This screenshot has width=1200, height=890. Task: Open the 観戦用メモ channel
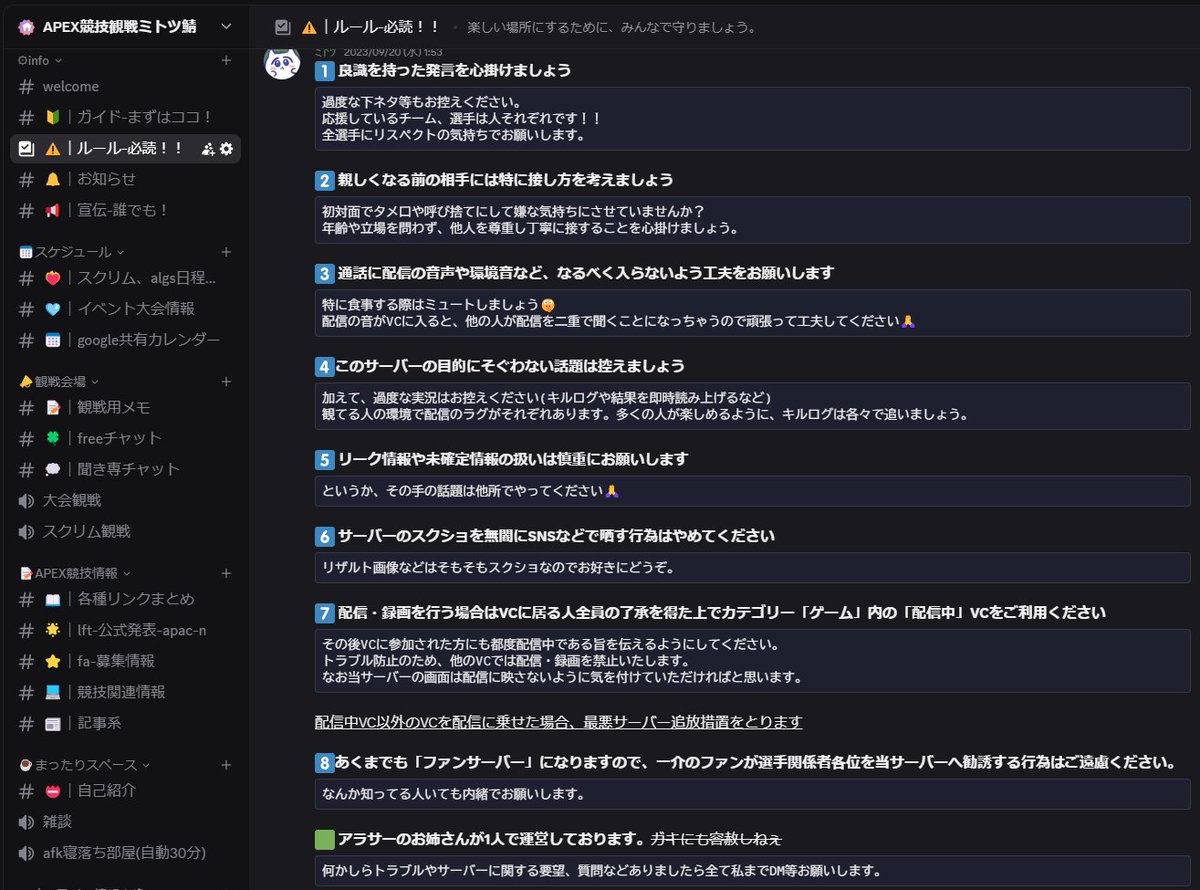(125, 407)
